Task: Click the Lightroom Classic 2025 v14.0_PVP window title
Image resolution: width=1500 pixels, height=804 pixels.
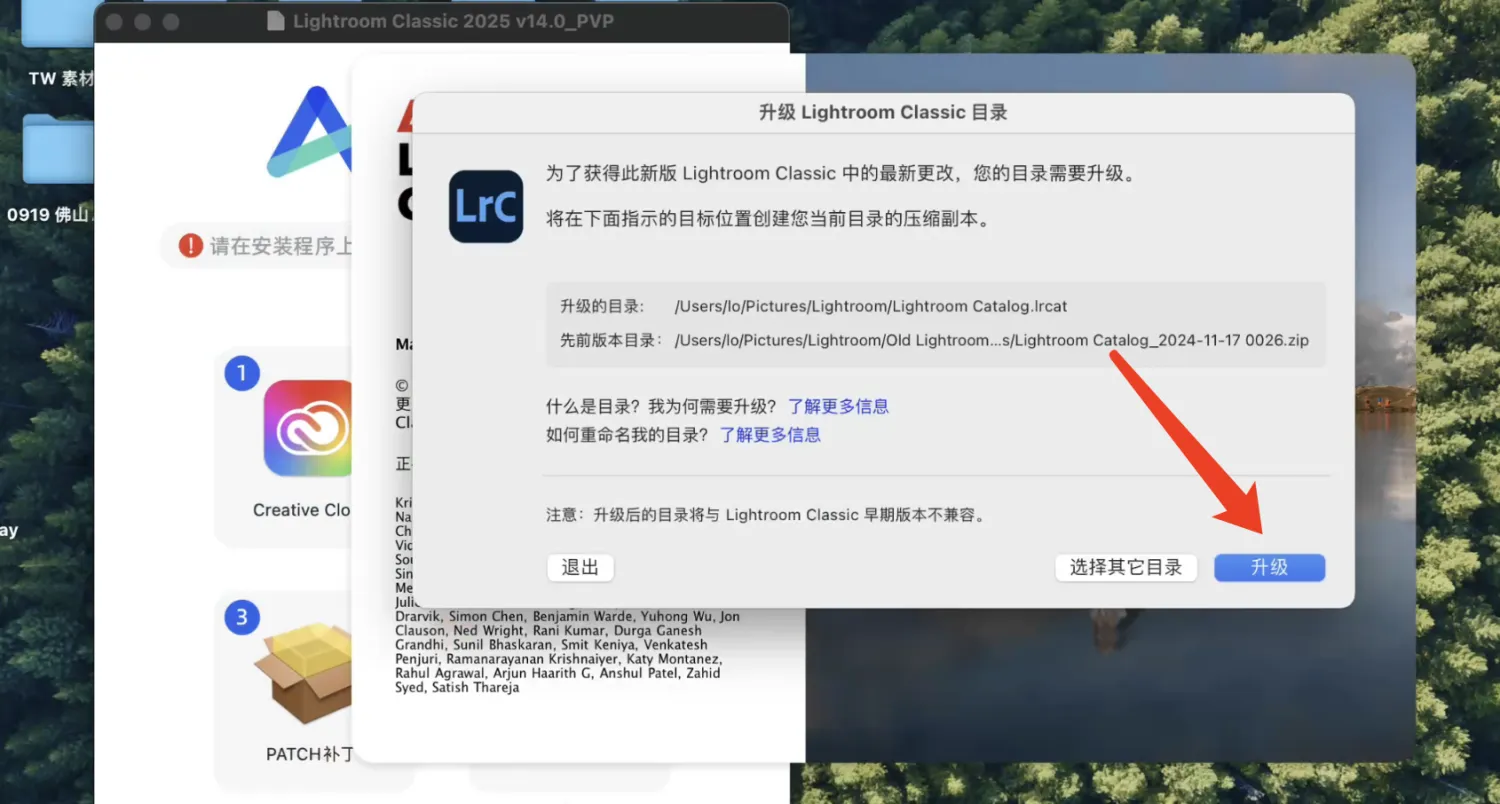Action: click(x=453, y=21)
